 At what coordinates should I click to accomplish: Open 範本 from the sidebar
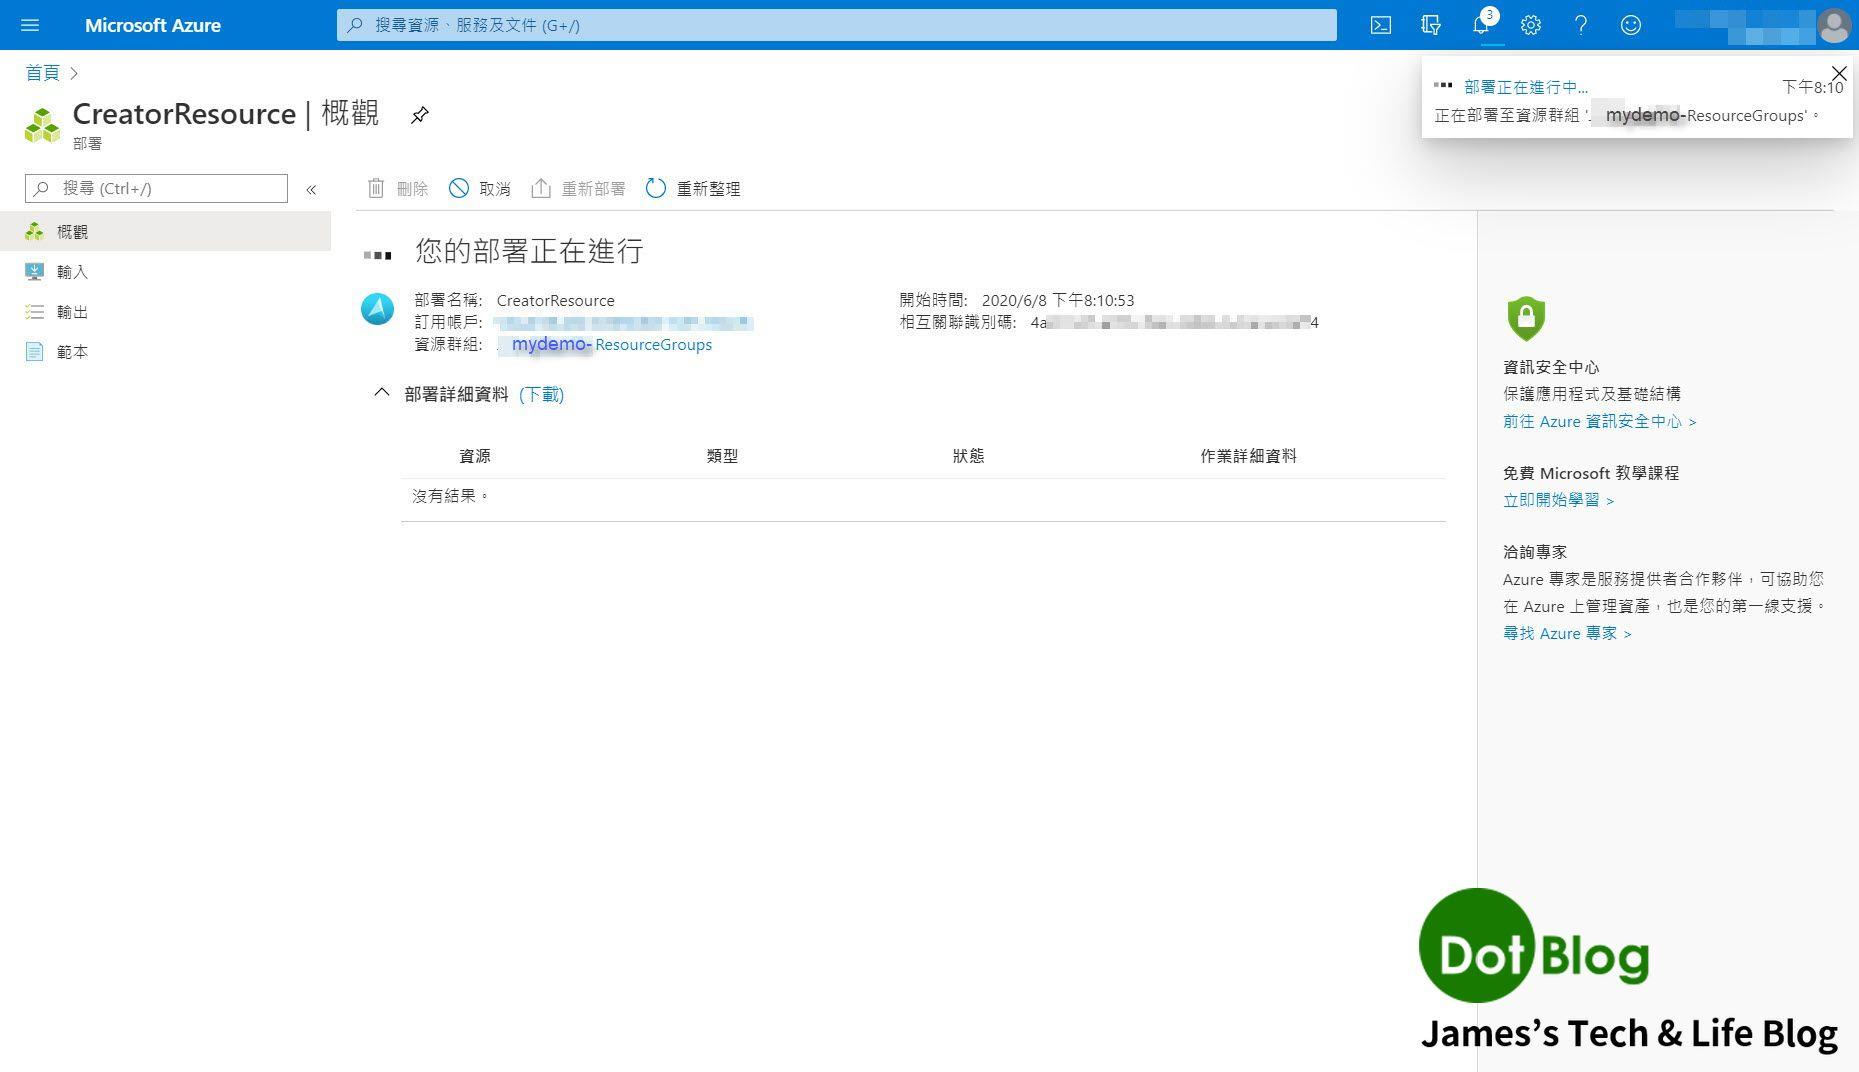point(71,351)
